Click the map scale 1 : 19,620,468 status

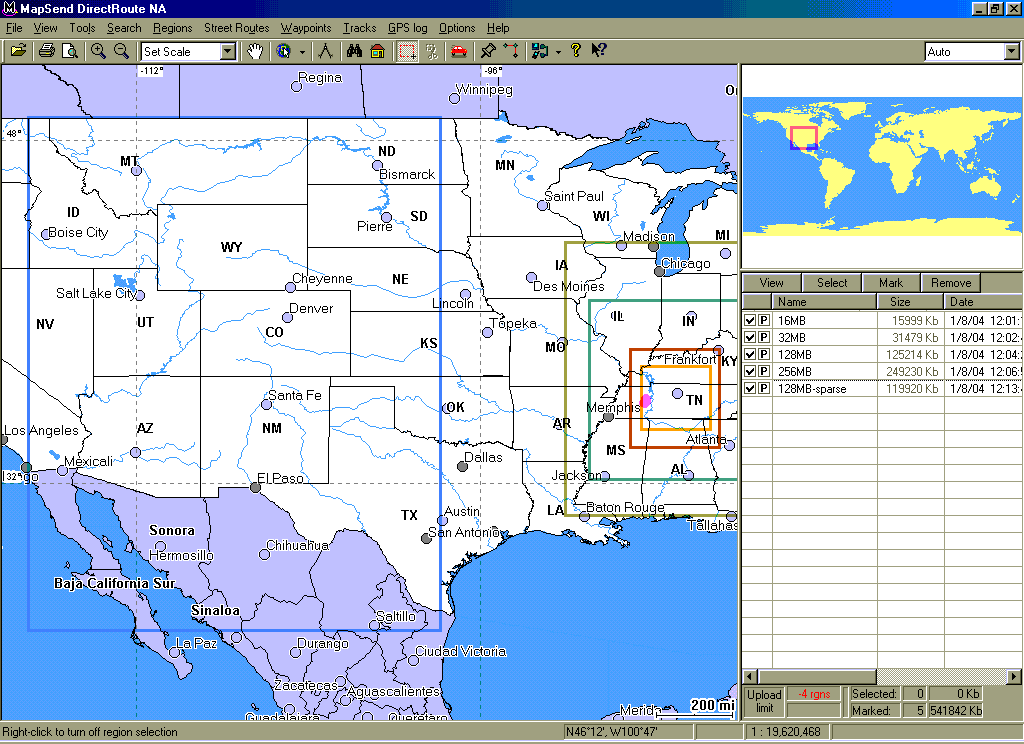tap(786, 732)
